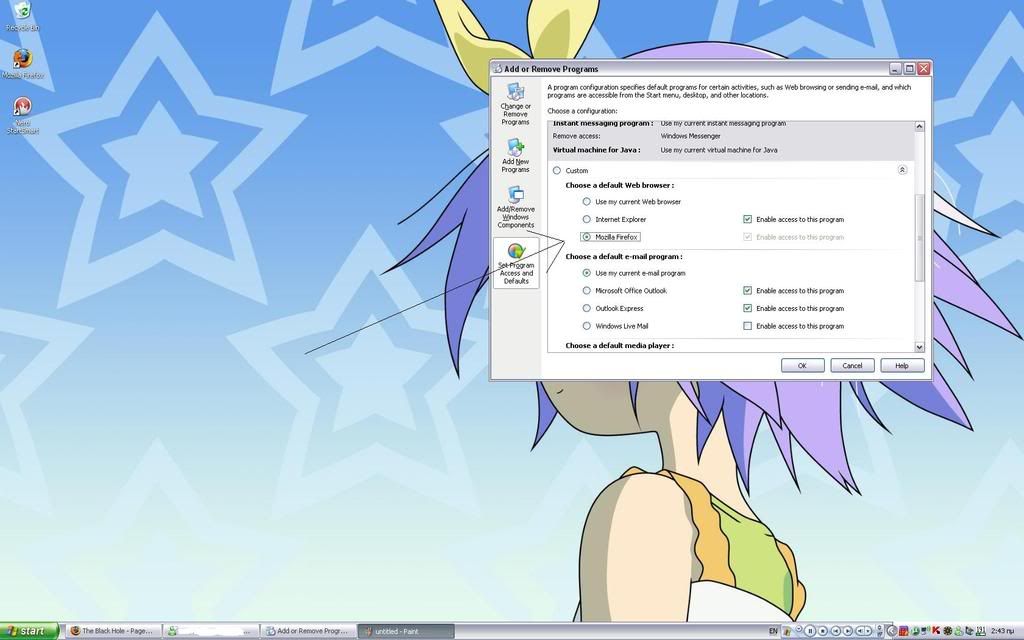The height and width of the screenshot is (640, 1024).
Task: Click the scroll up arrow in configuration list
Action: [x=919, y=127]
